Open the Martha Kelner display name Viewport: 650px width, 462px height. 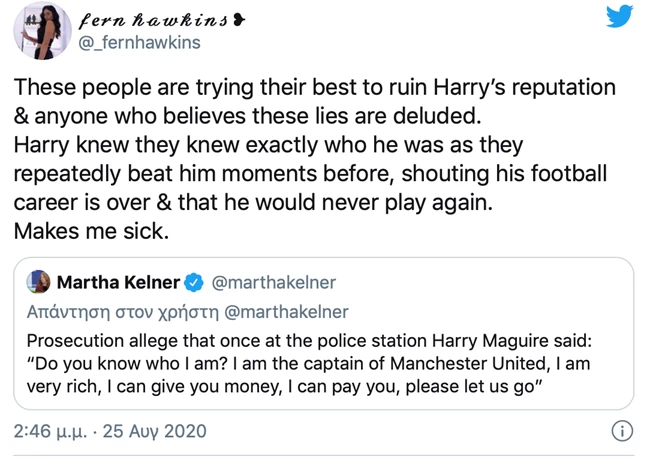coord(118,282)
